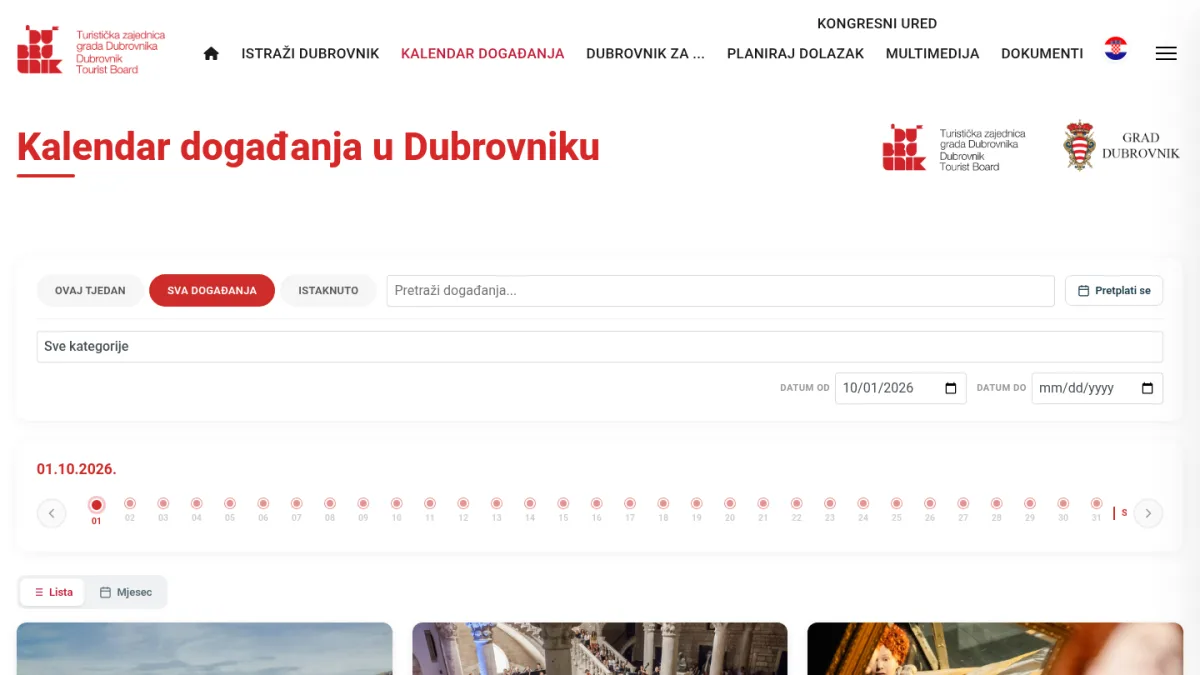Select day 01 on the date timeline

point(96,510)
